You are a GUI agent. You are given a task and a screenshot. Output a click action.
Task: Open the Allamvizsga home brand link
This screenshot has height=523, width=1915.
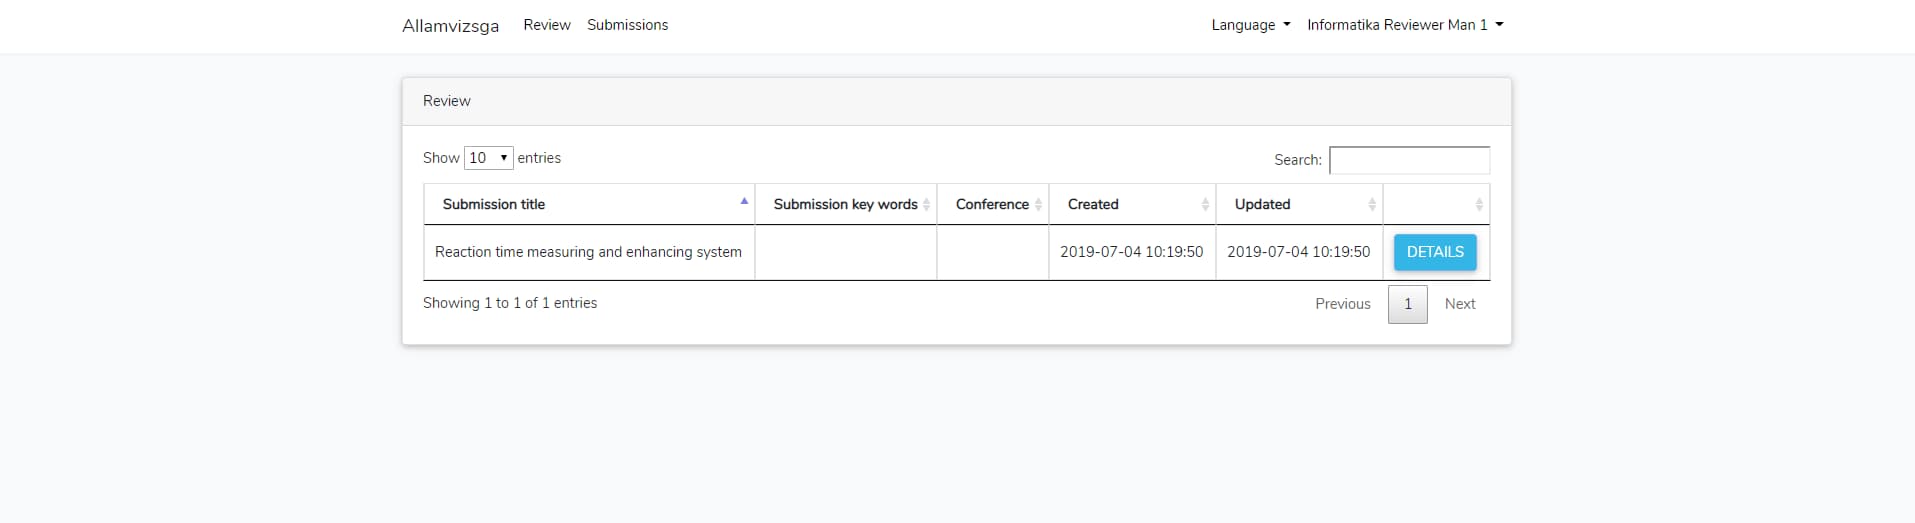coord(450,26)
